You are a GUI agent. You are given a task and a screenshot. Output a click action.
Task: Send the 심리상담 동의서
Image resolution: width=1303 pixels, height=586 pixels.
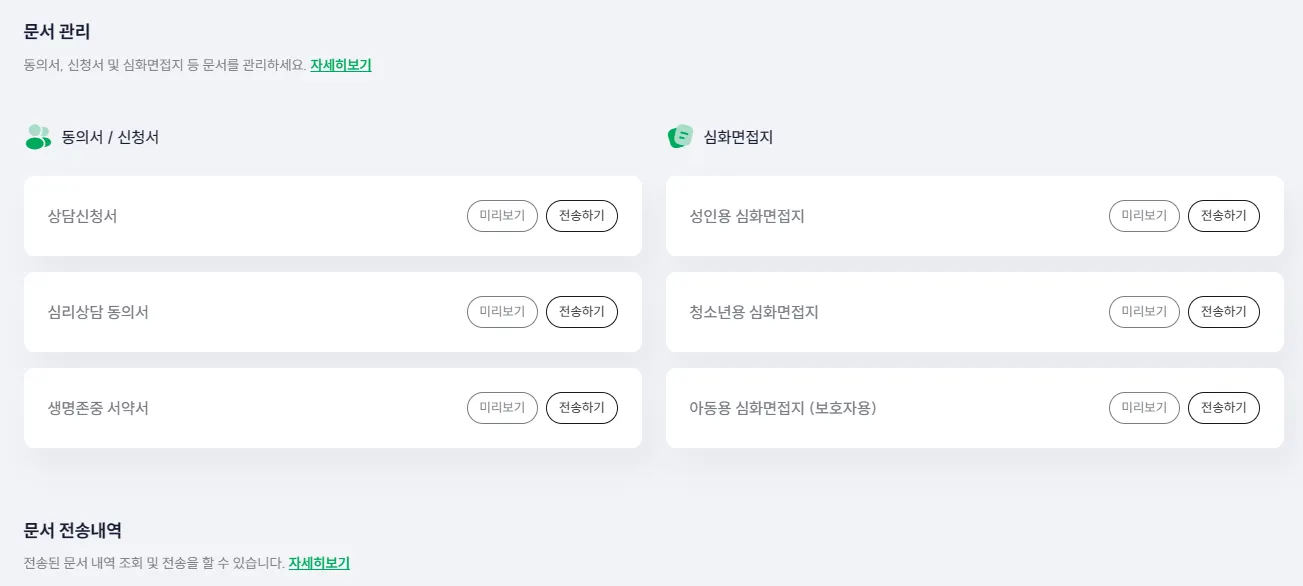582,312
